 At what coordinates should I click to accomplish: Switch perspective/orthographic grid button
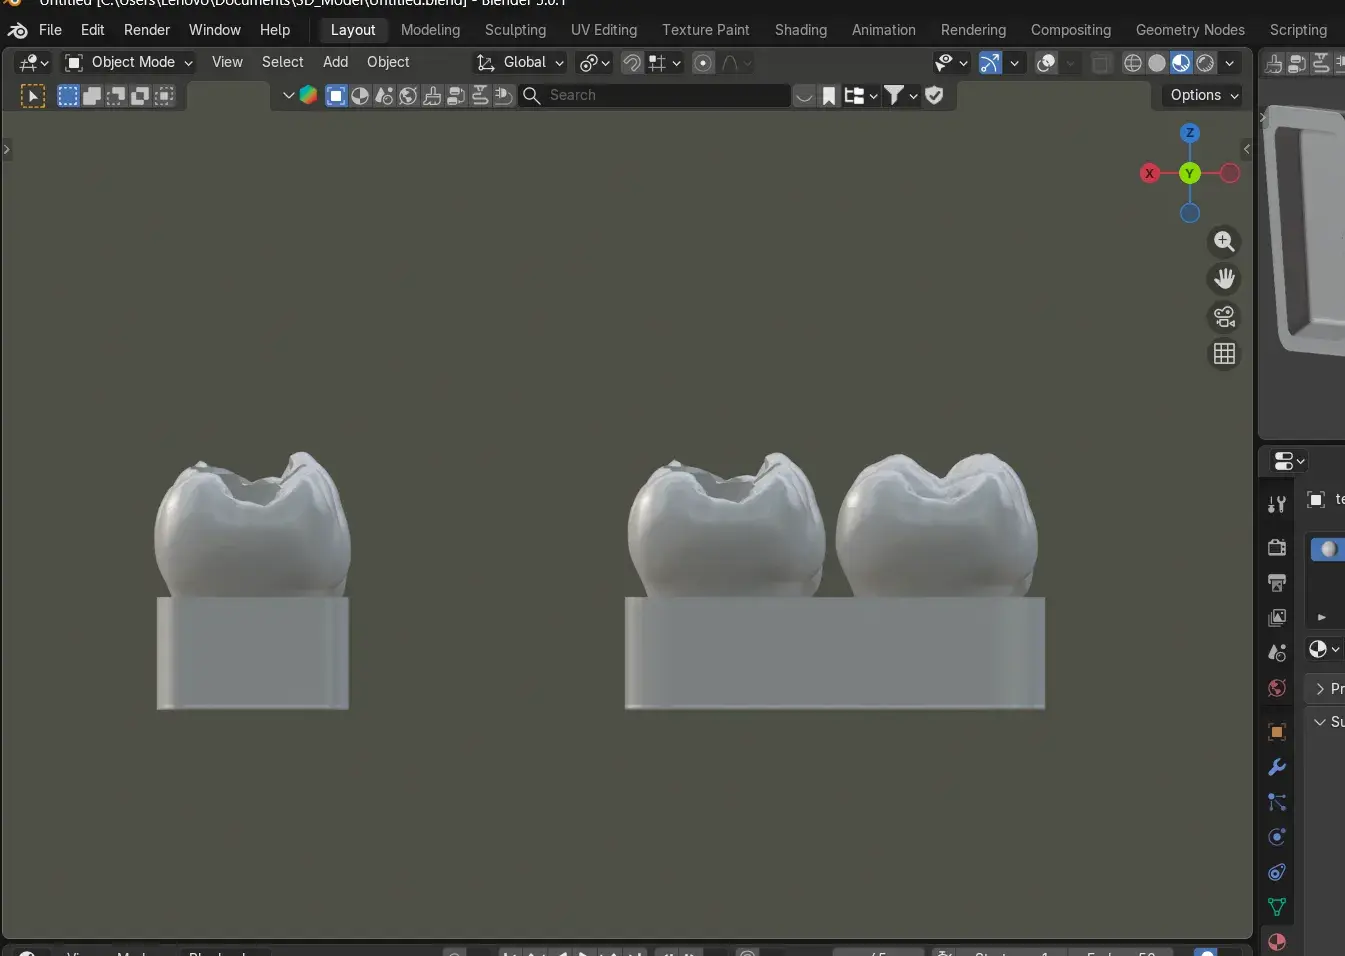pyautogui.click(x=1224, y=354)
